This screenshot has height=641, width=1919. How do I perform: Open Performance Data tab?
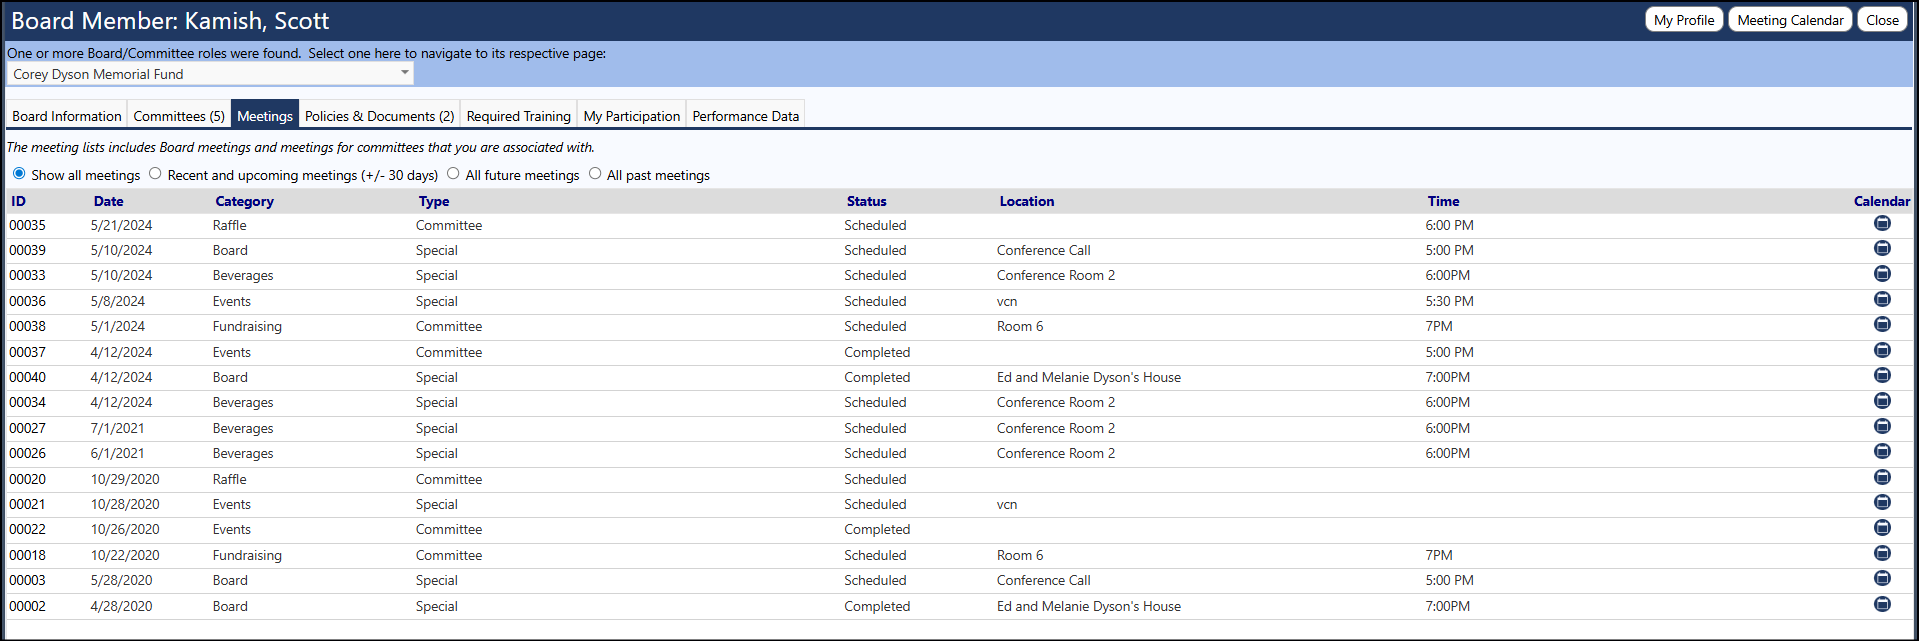(x=746, y=116)
